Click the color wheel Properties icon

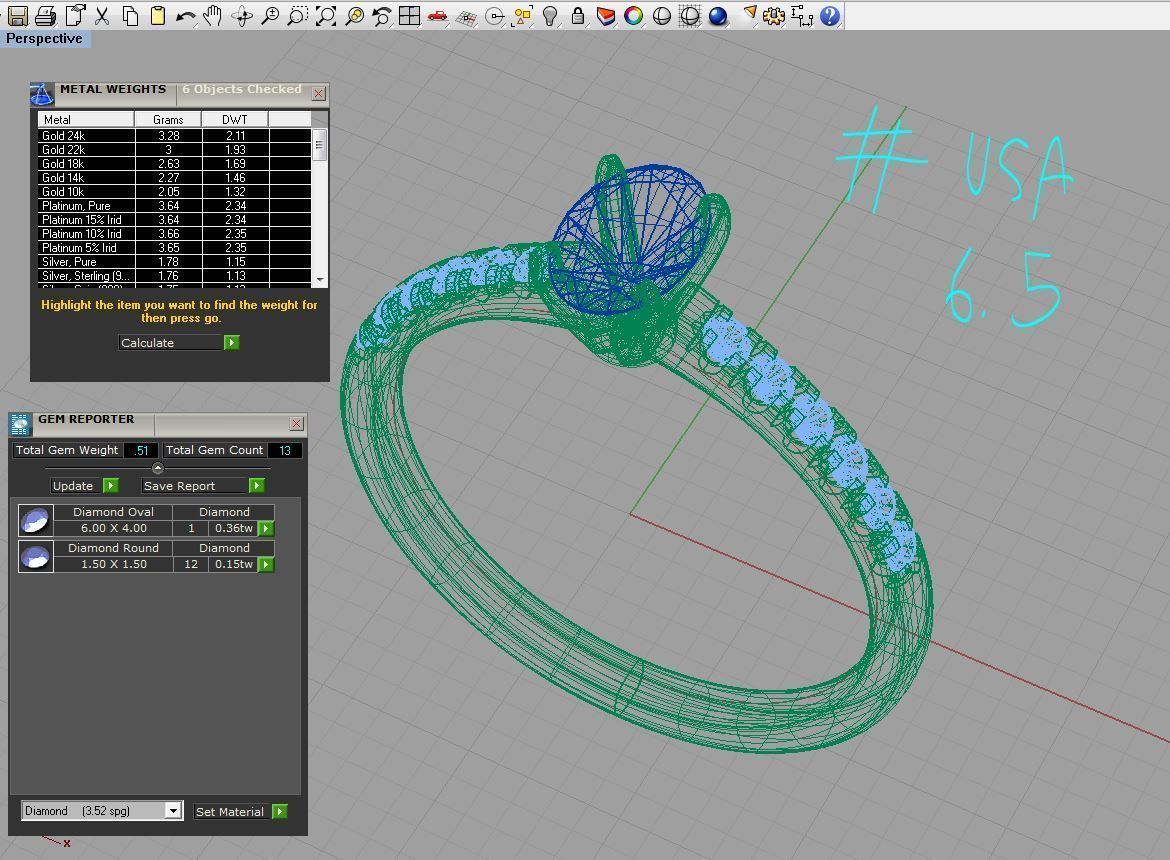pyautogui.click(x=634, y=16)
